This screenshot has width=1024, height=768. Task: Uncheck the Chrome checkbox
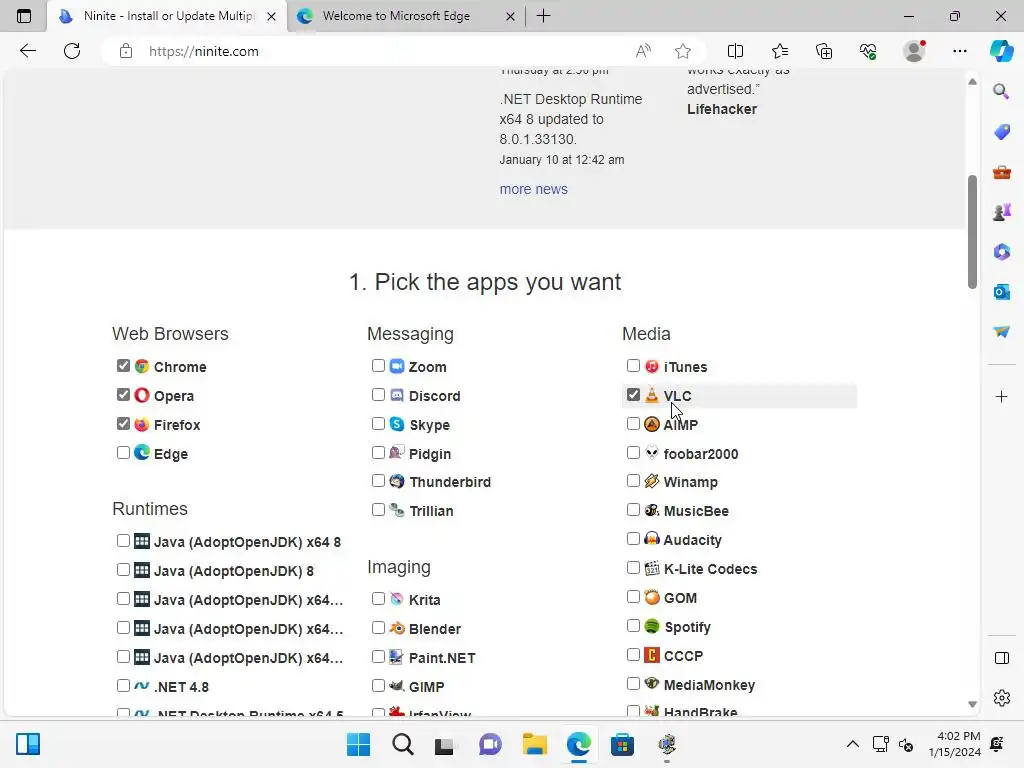click(123, 366)
